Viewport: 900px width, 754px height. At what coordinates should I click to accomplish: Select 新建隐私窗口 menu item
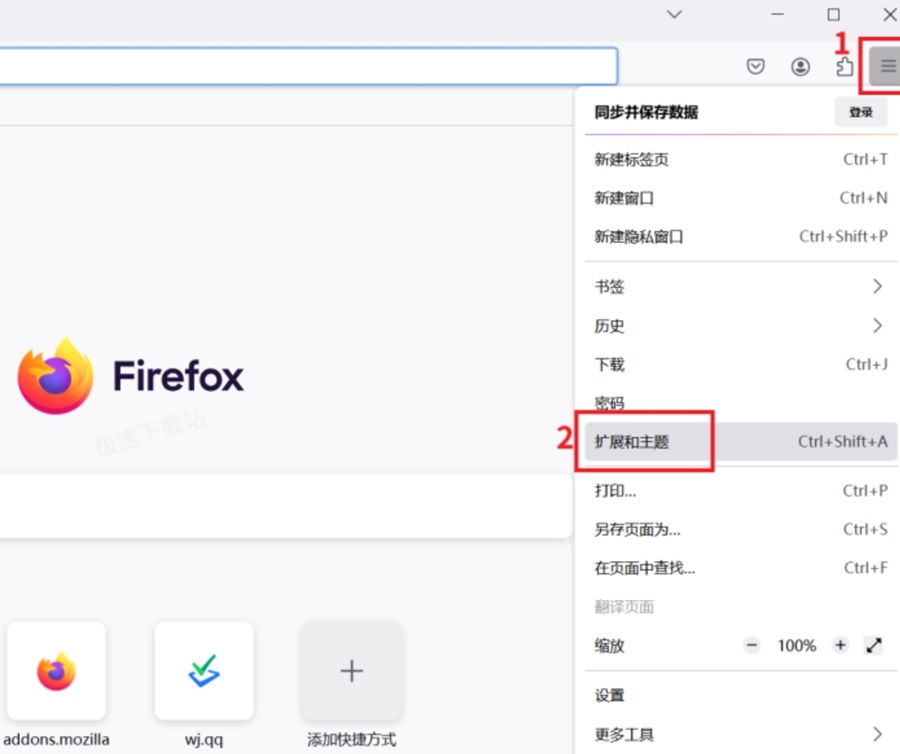click(741, 236)
